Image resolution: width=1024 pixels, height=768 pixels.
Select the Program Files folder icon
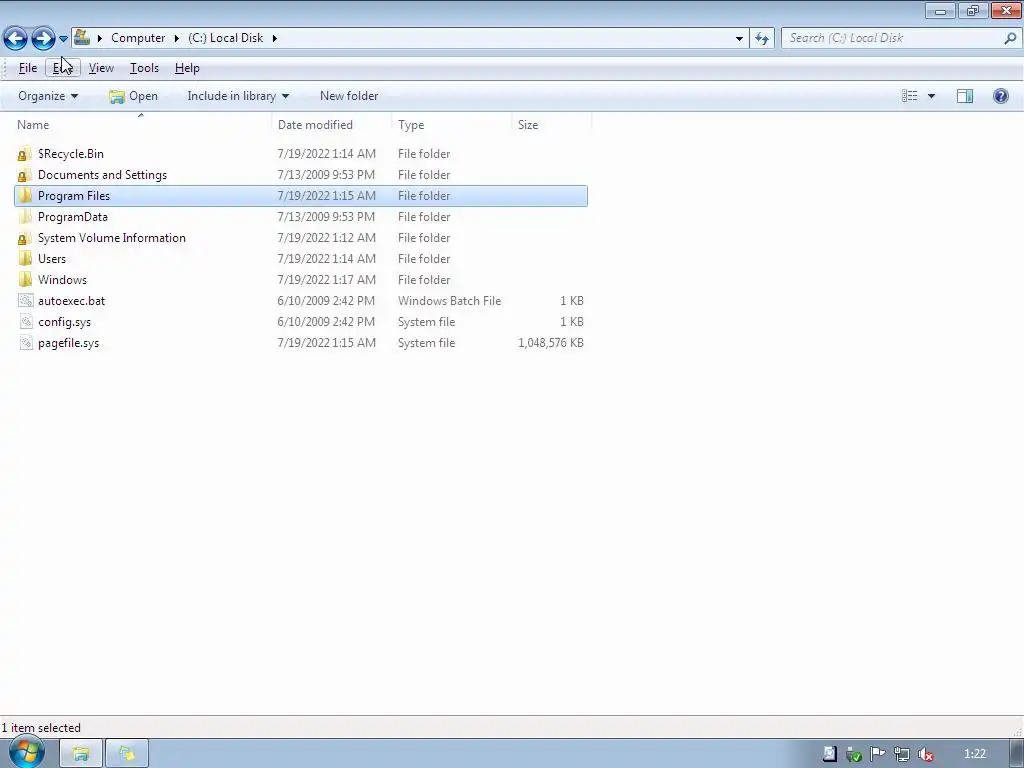point(25,196)
